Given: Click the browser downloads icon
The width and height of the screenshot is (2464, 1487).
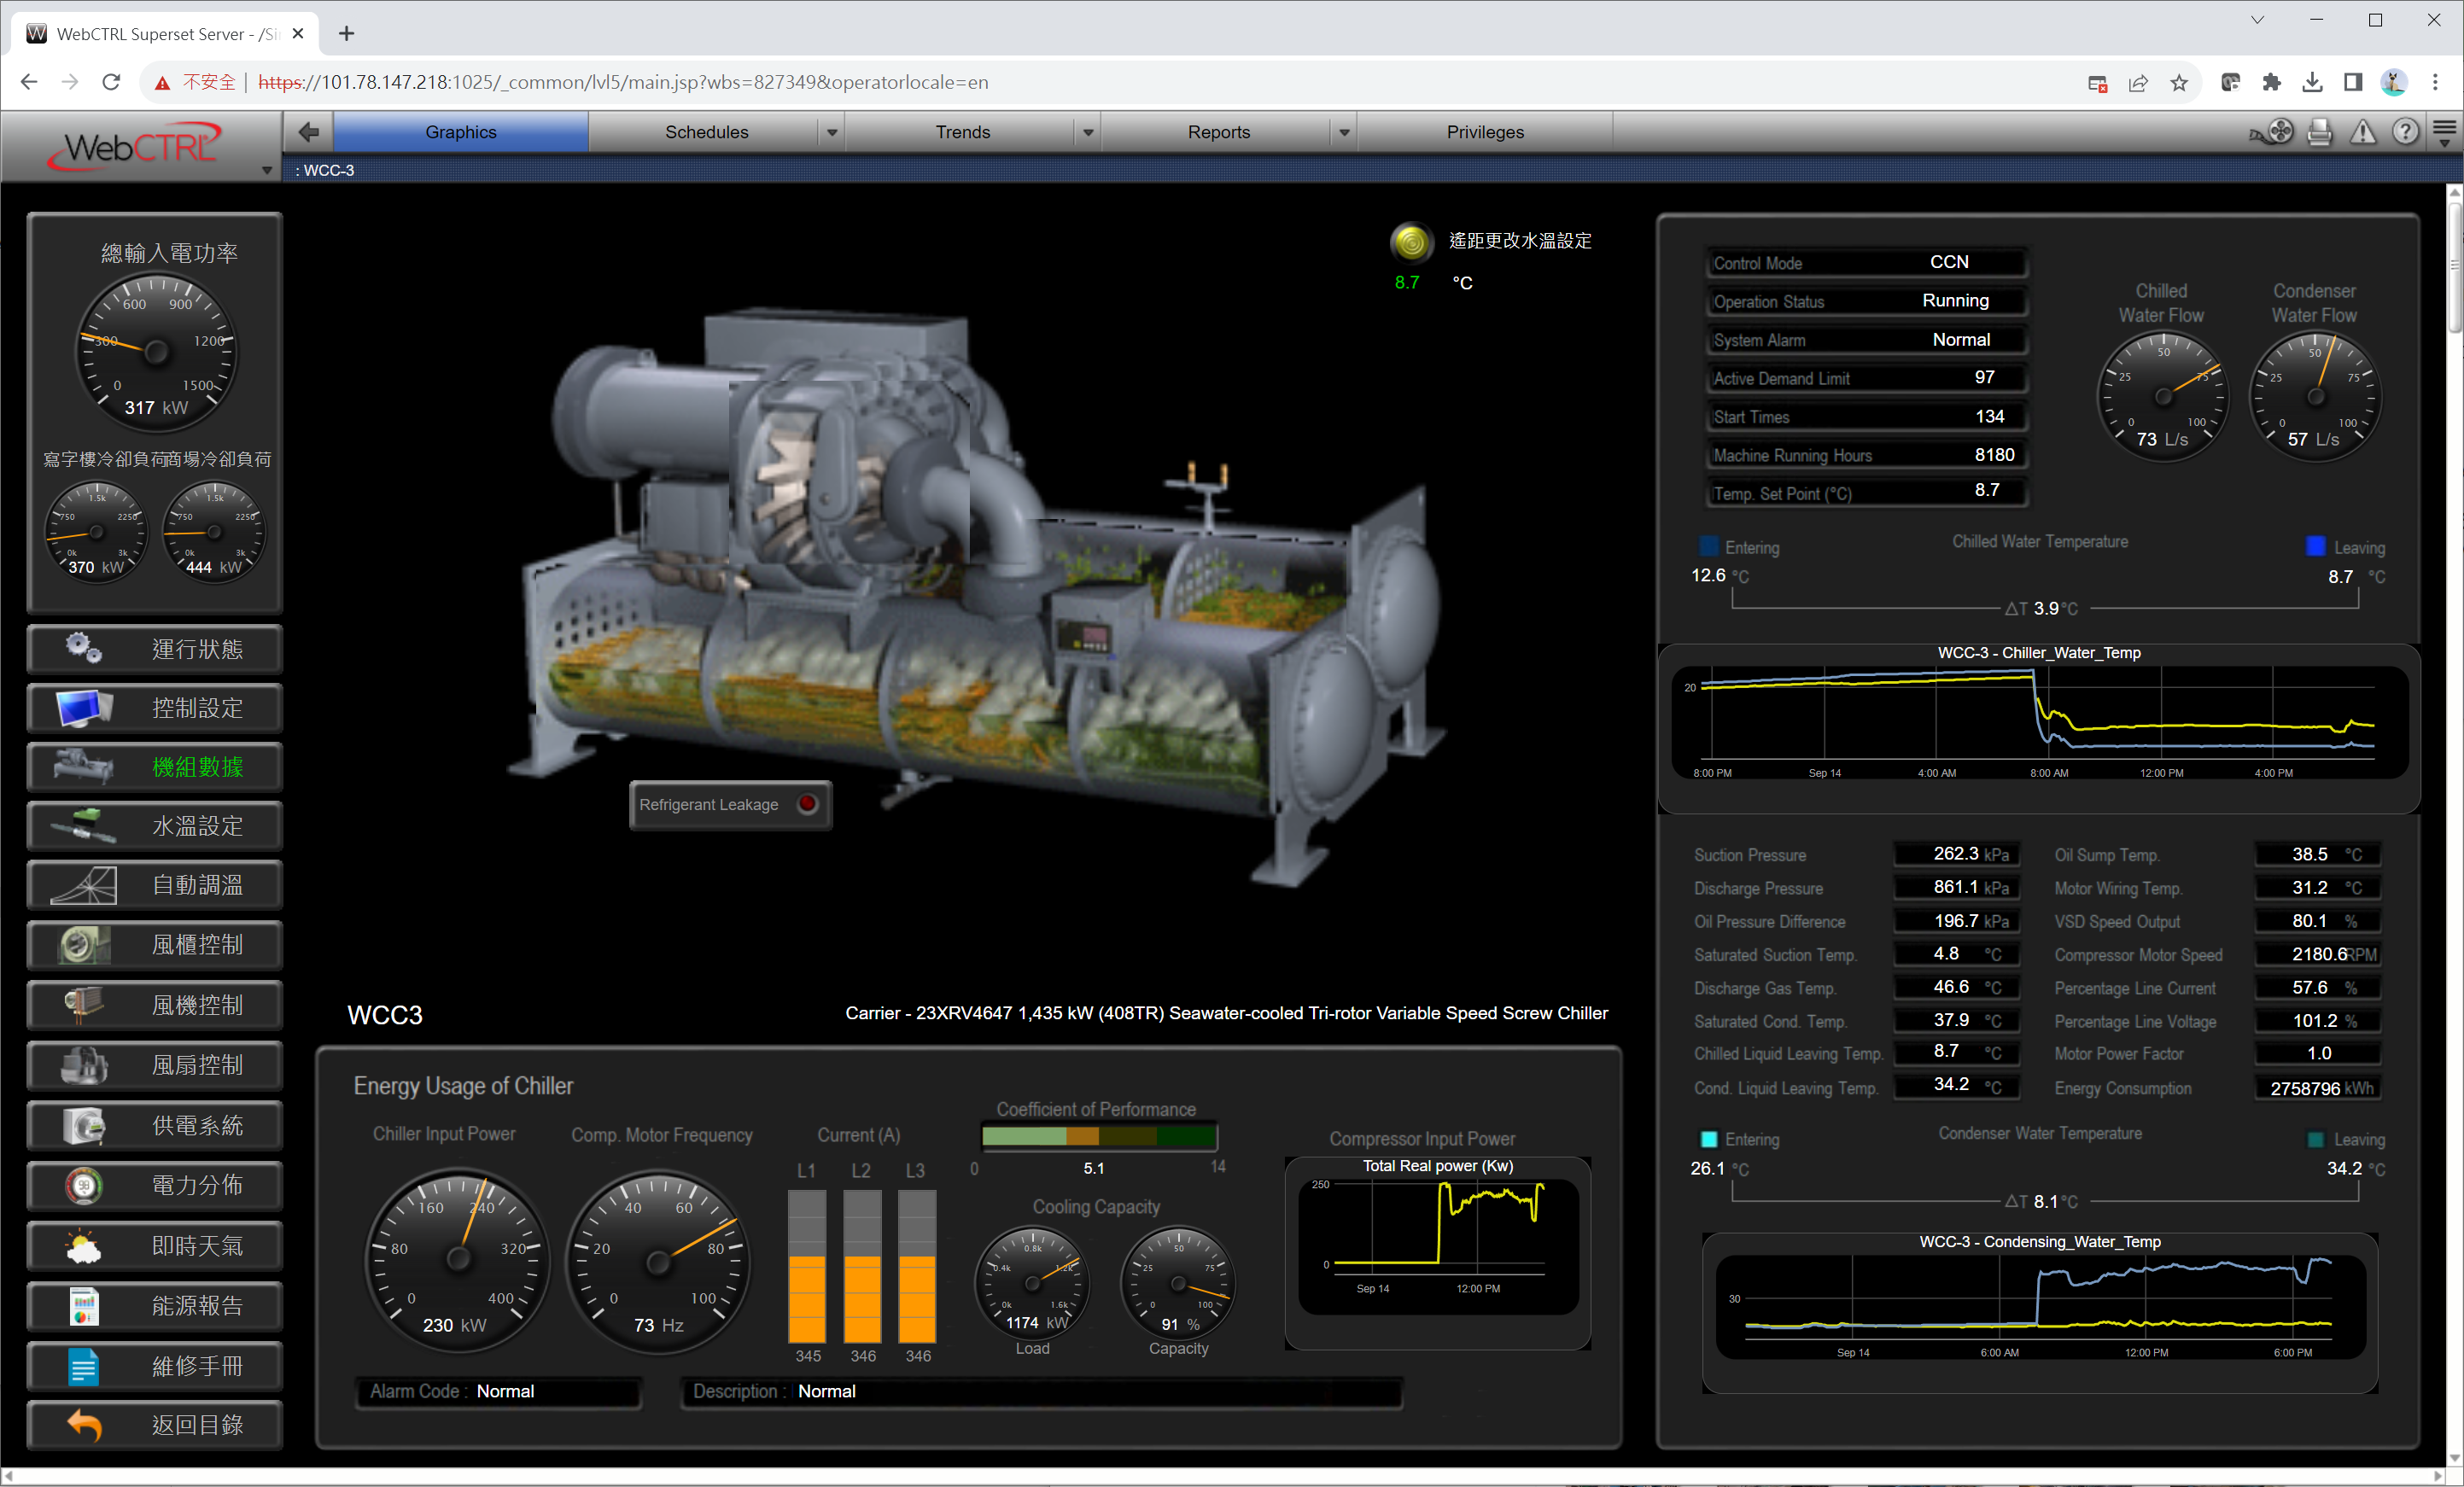Looking at the screenshot, I should (x=2312, y=83).
